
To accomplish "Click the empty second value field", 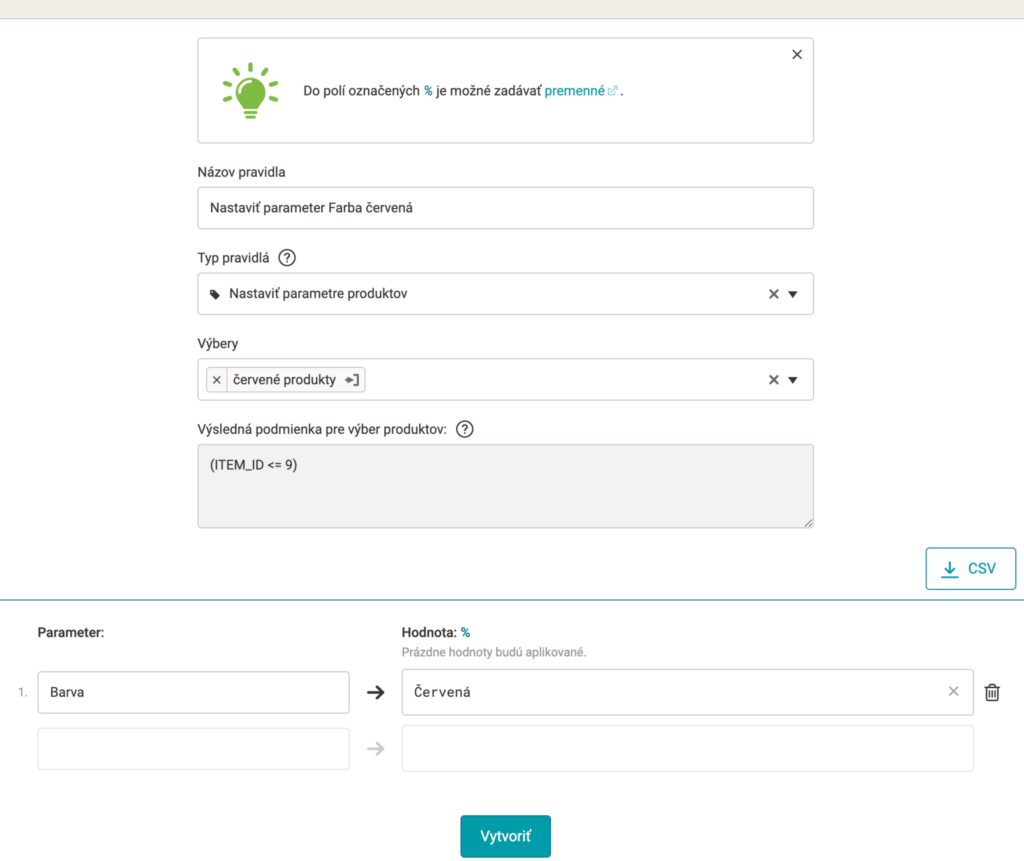I will 688,749.
